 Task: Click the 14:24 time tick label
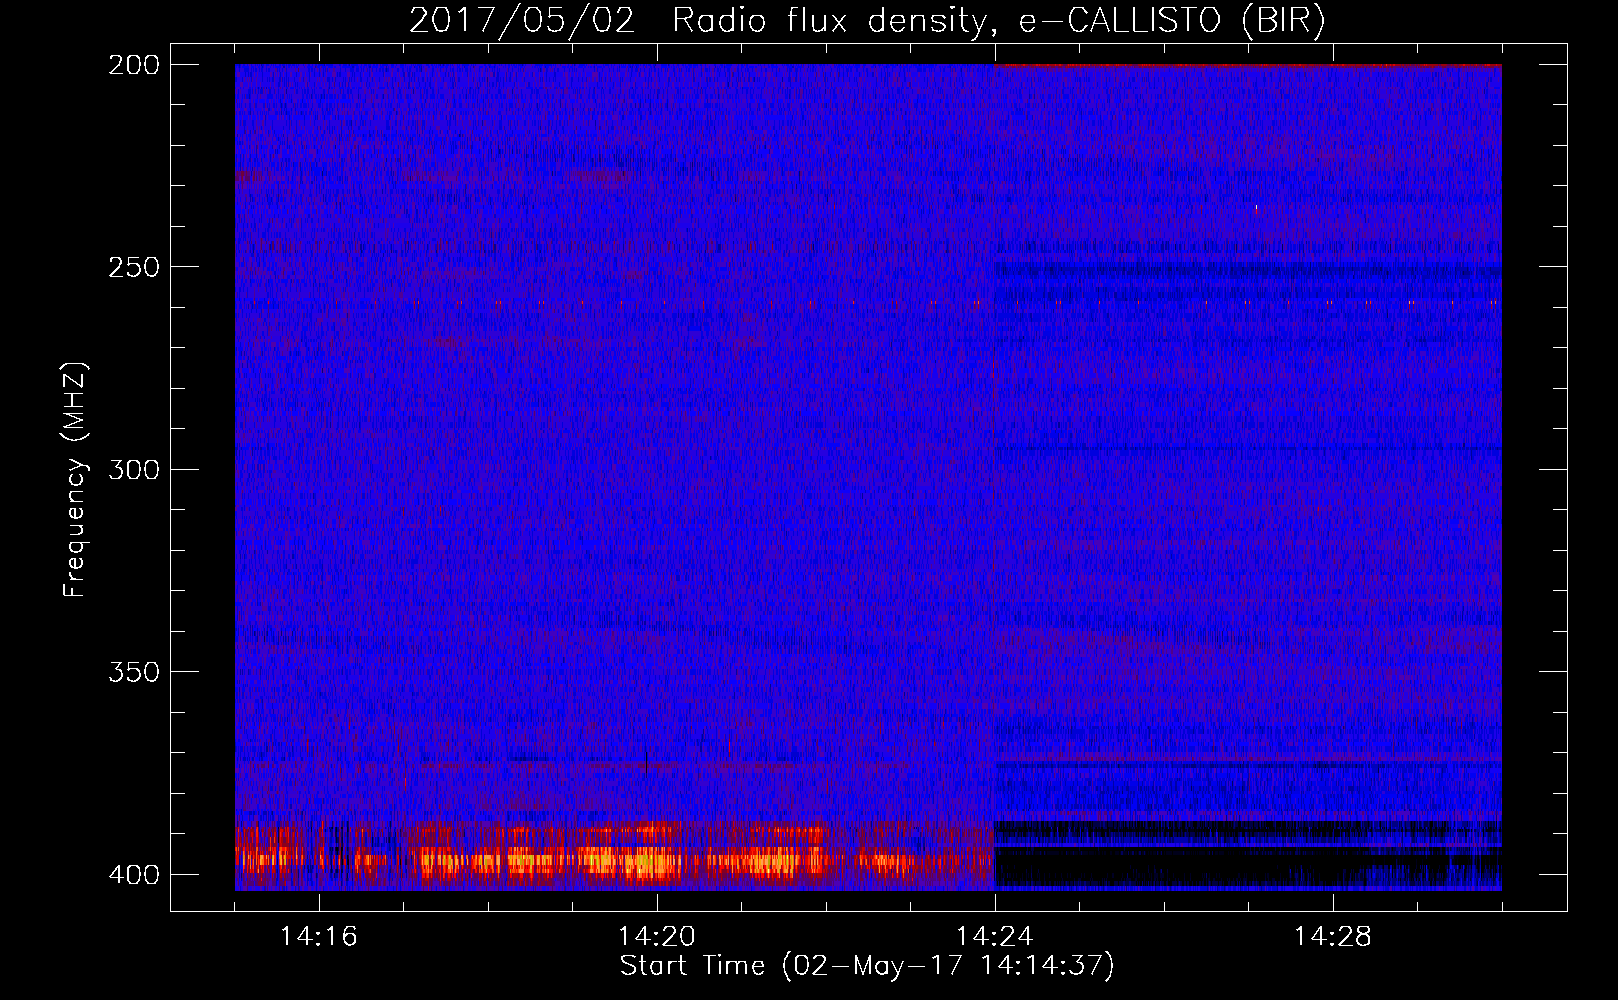(x=995, y=937)
